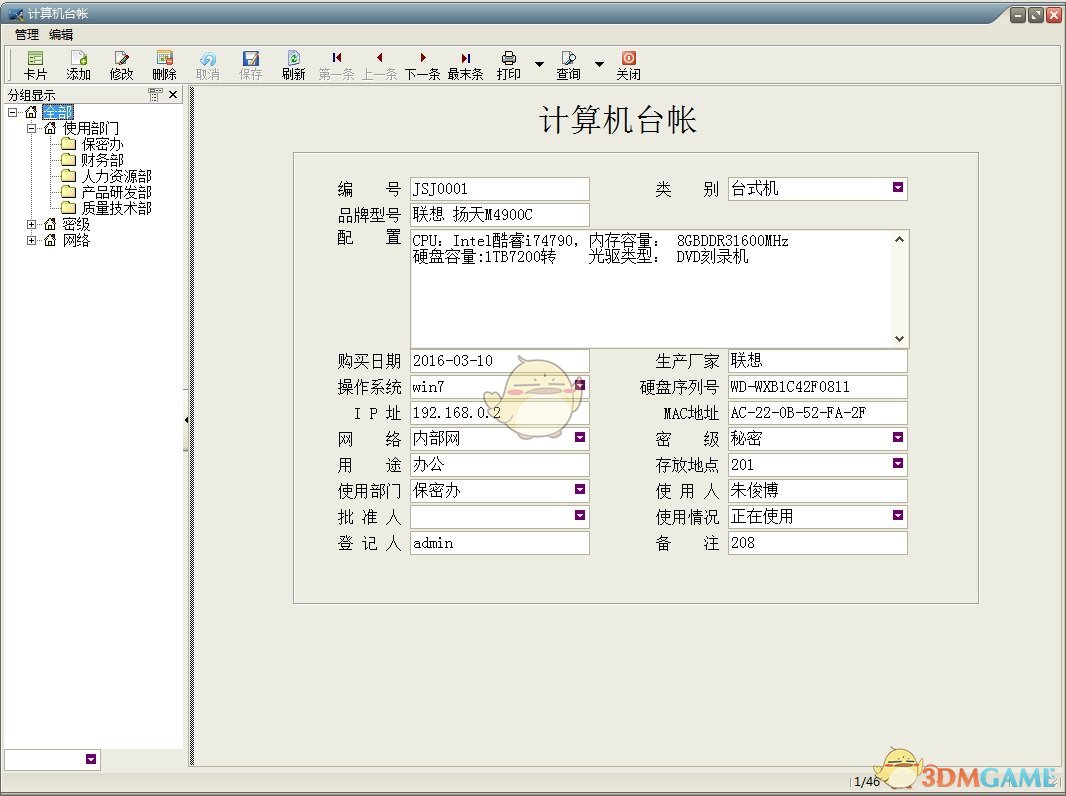The width and height of the screenshot is (1066, 796).
Task: Open the 密级 field dropdown
Action: coord(897,438)
